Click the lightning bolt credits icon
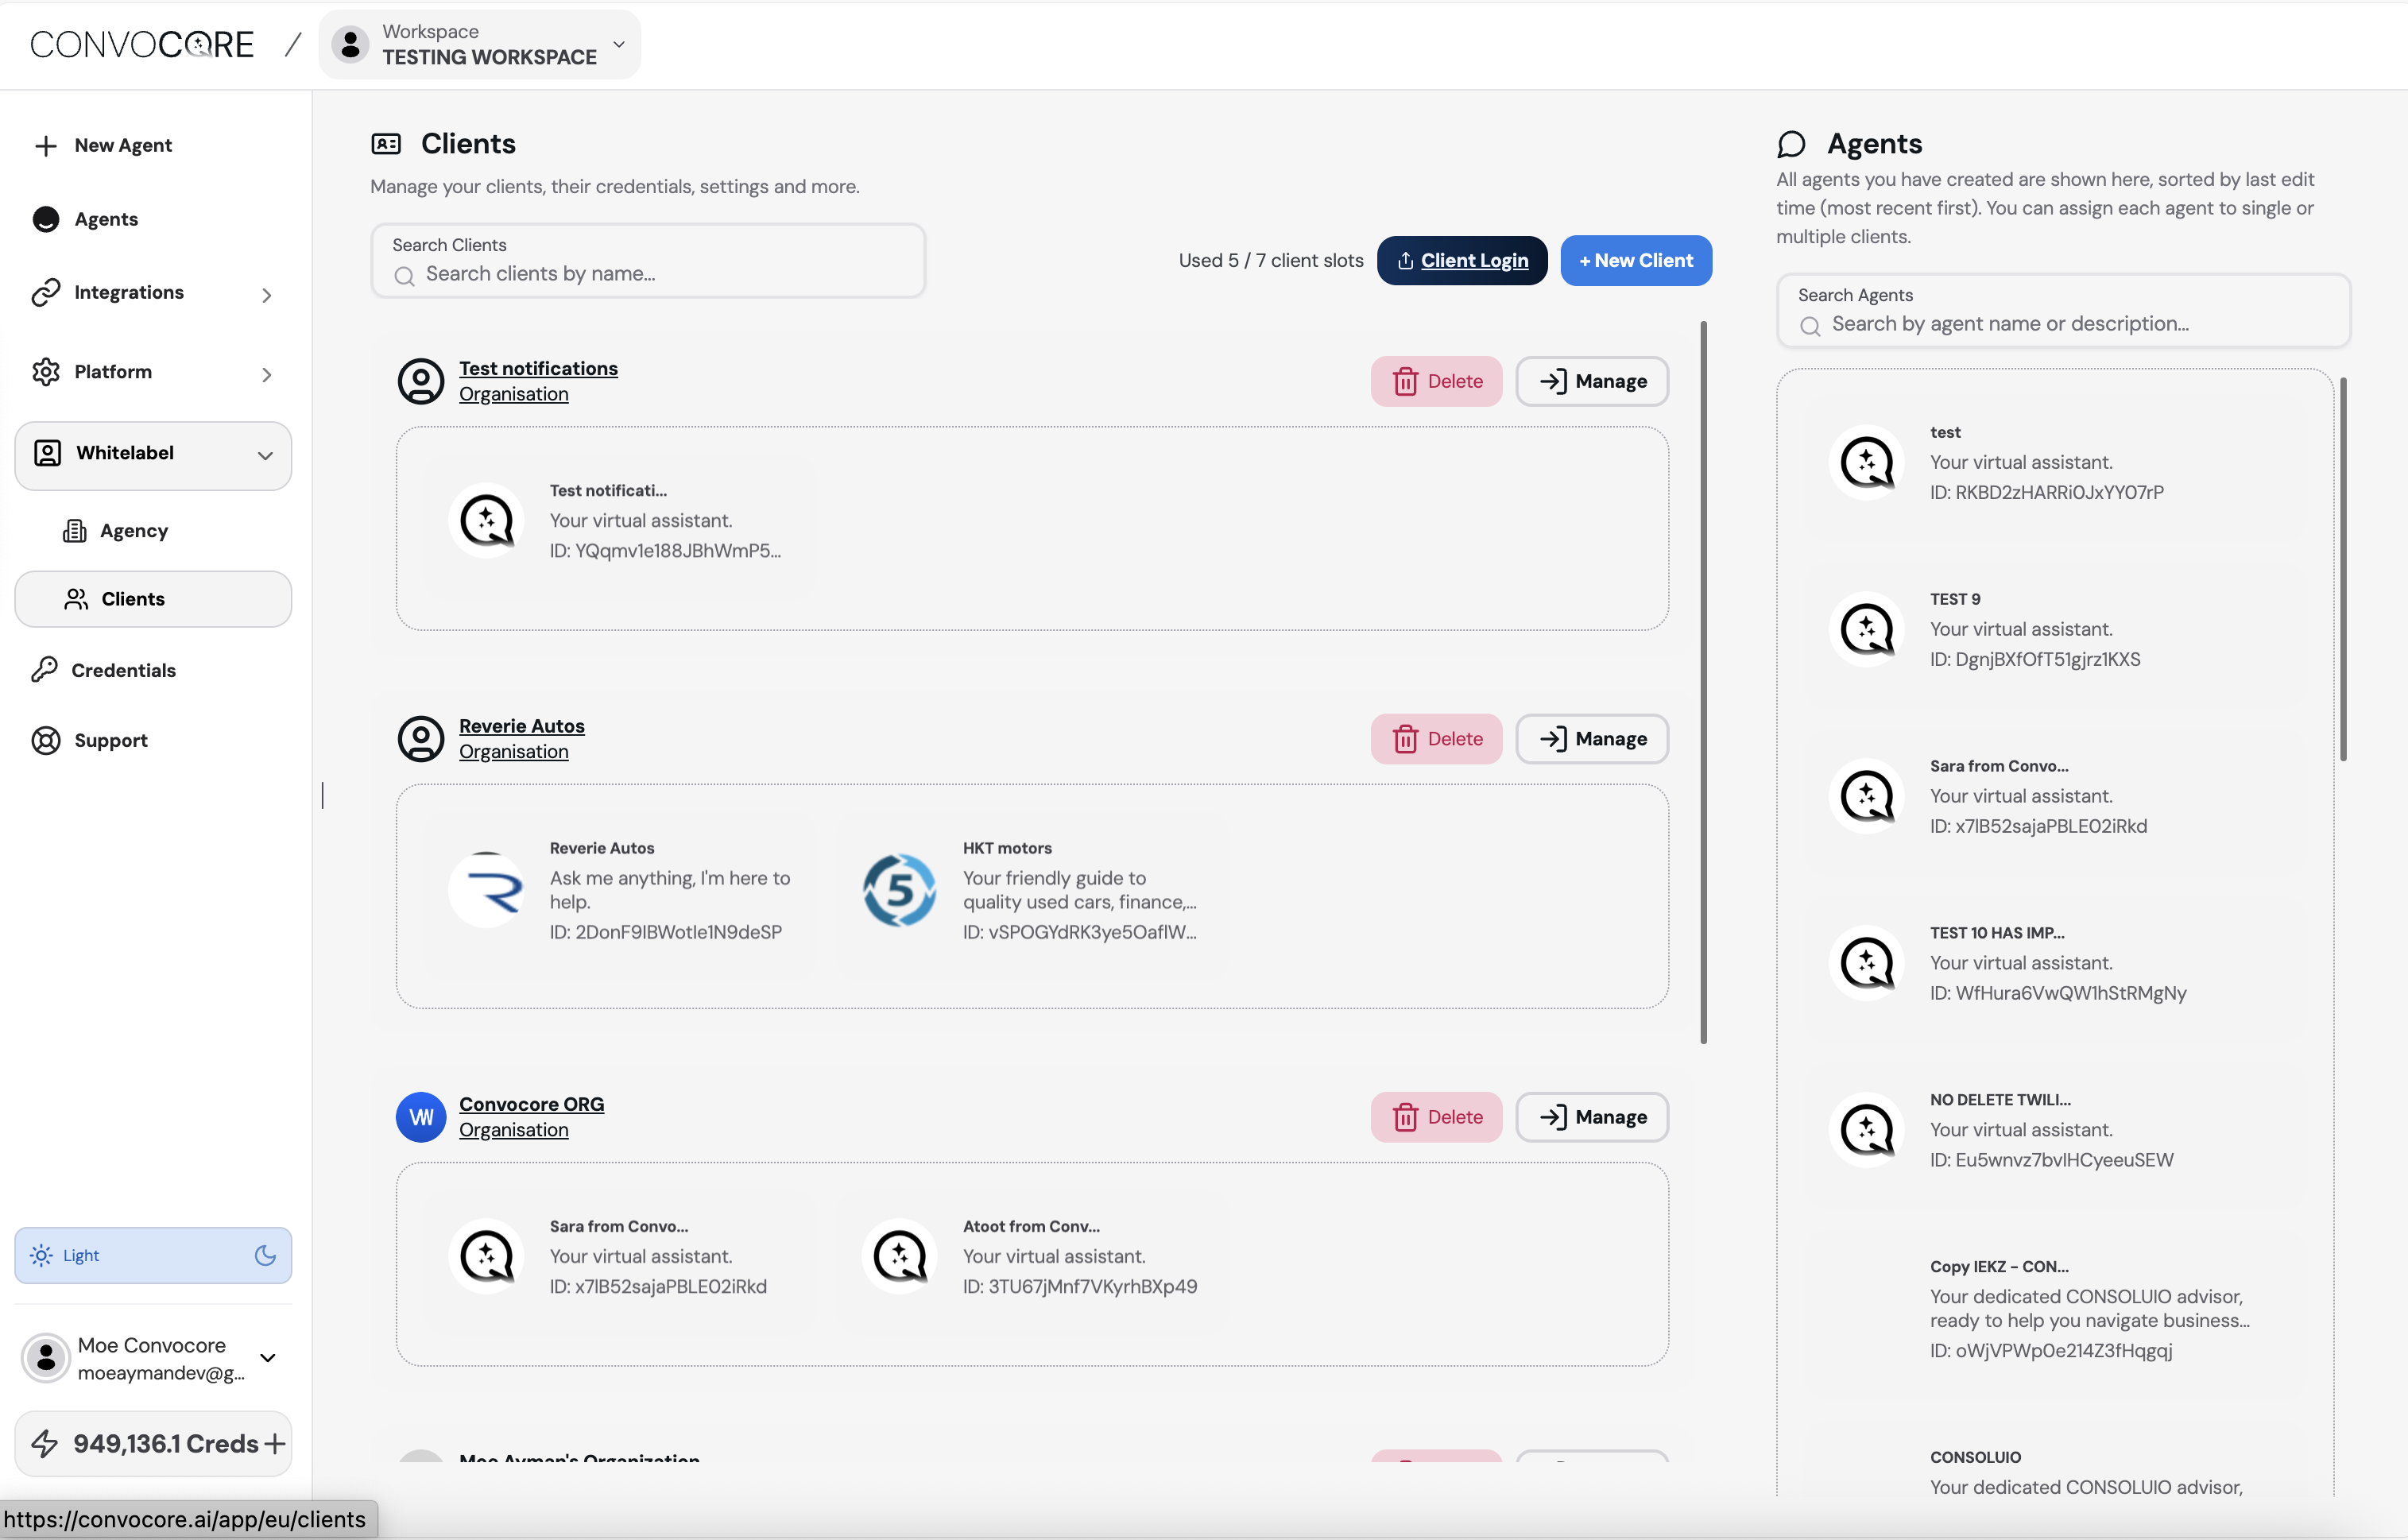The width and height of the screenshot is (2408, 1540). click(45, 1443)
